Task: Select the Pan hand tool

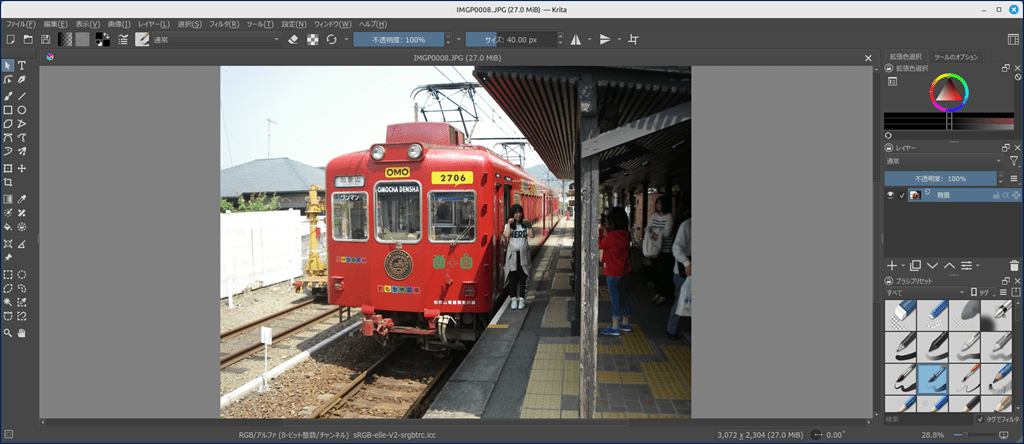Action: (22, 332)
